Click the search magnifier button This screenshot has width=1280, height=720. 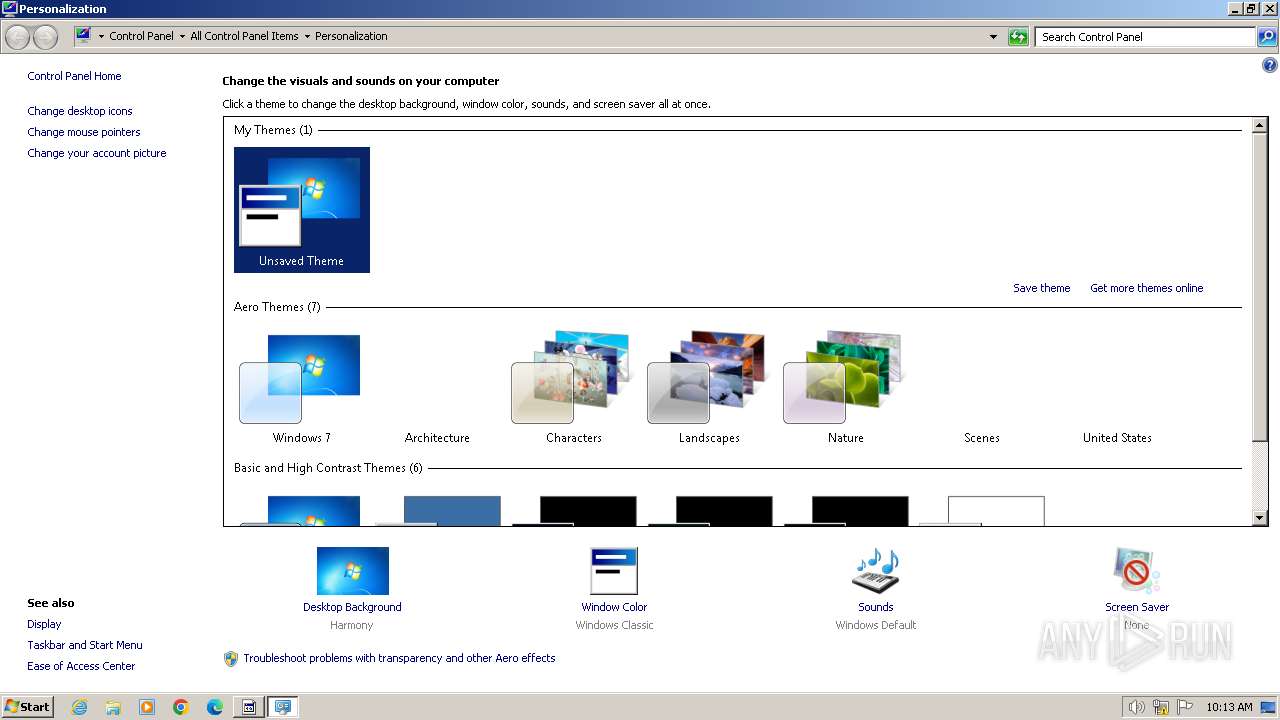click(1267, 37)
